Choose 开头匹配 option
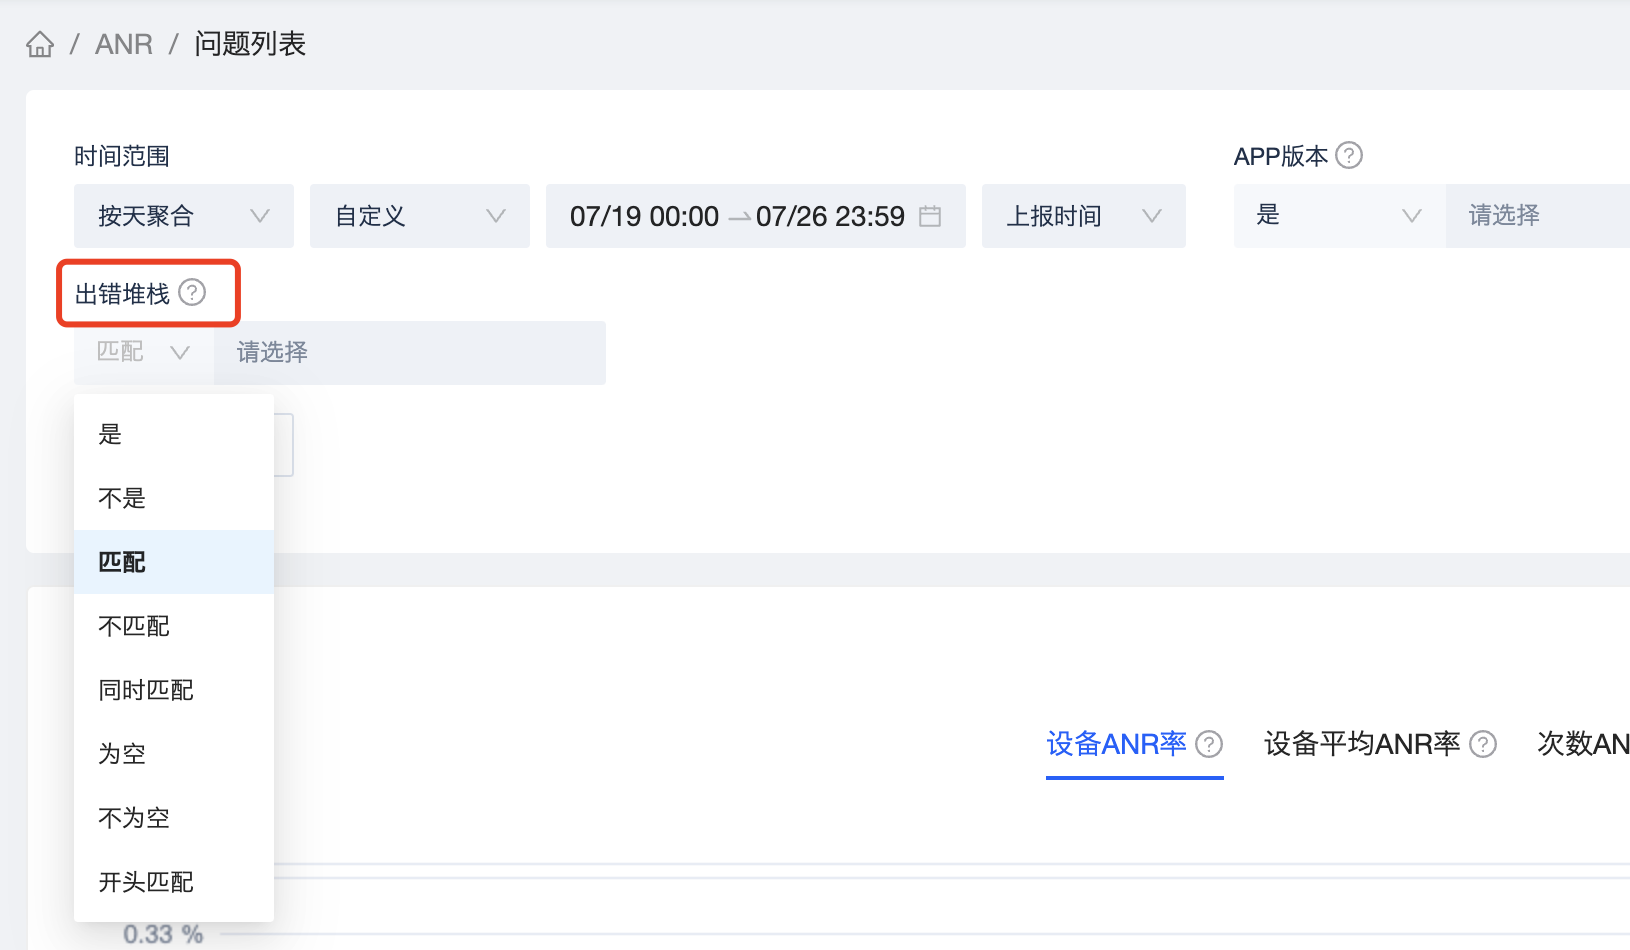1630x950 pixels. (174, 882)
